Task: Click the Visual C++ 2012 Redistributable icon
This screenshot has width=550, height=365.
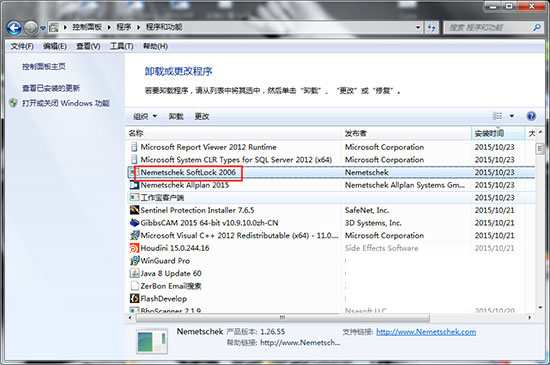Action: pyautogui.click(x=134, y=235)
